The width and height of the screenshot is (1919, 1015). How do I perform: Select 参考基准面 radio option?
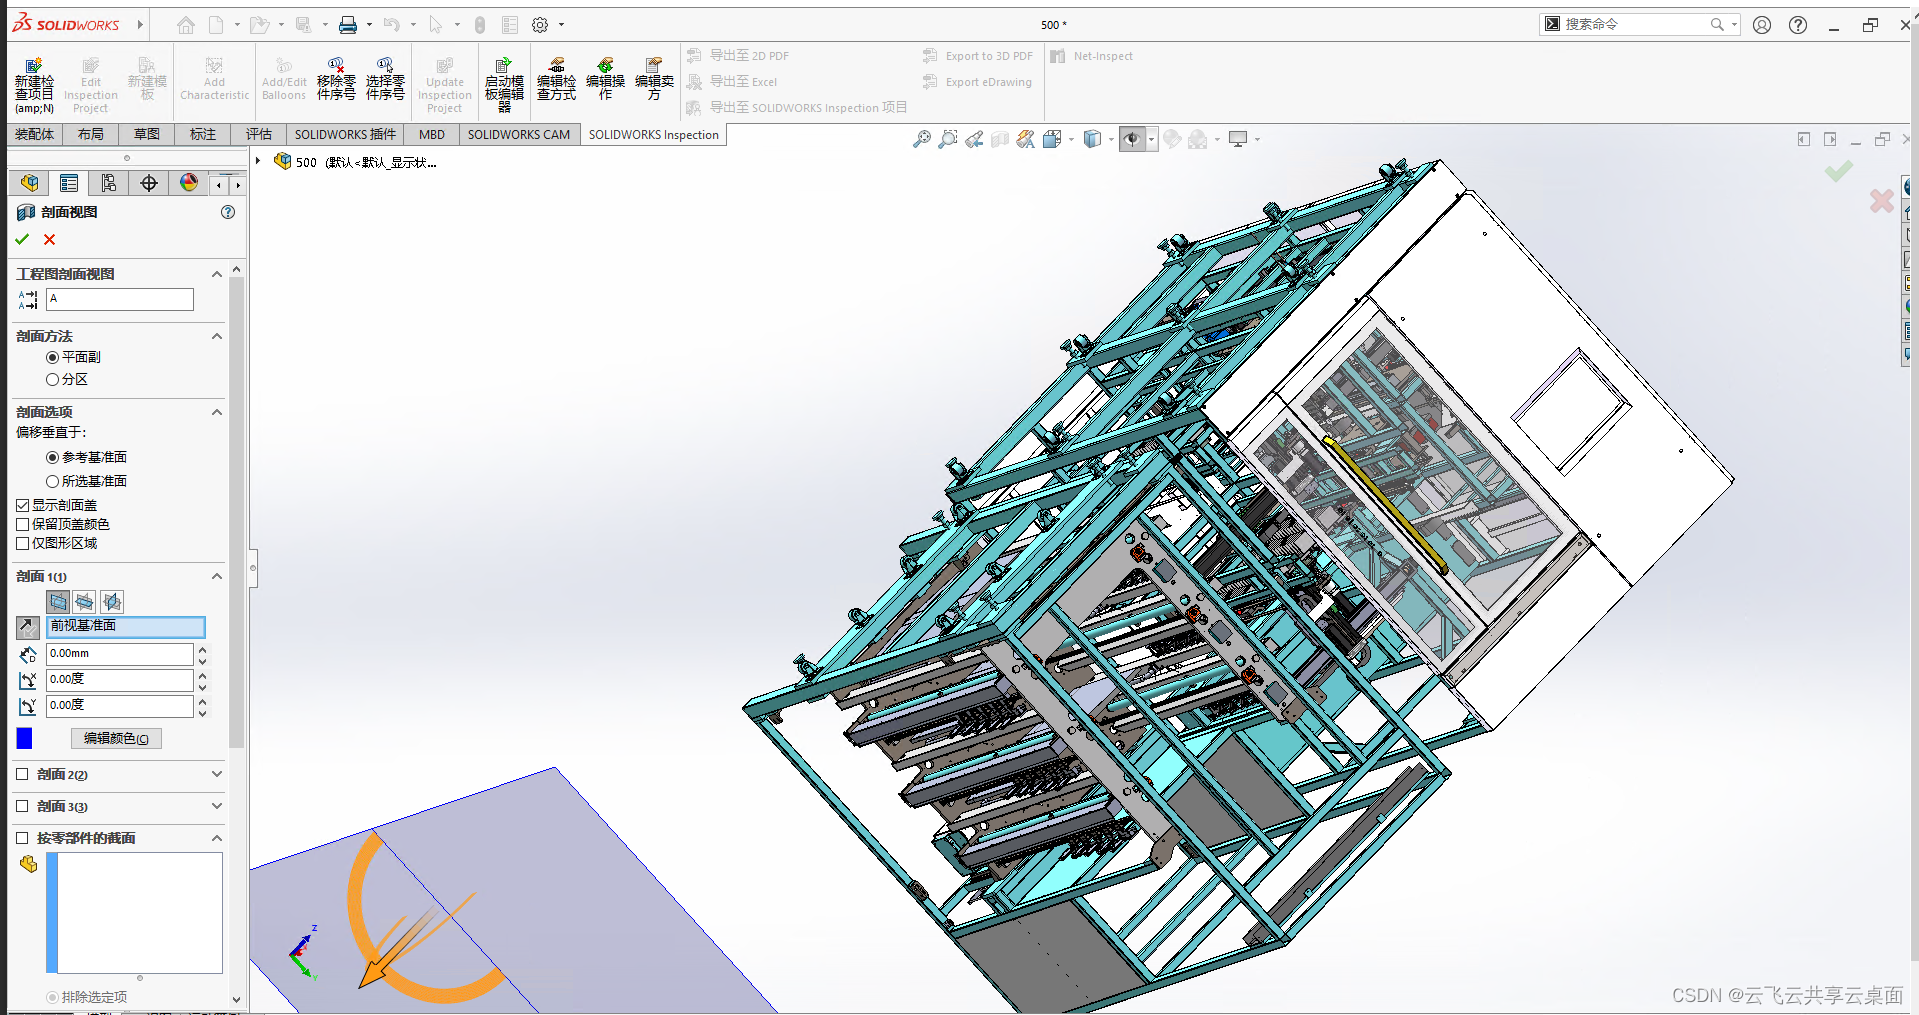(52, 458)
